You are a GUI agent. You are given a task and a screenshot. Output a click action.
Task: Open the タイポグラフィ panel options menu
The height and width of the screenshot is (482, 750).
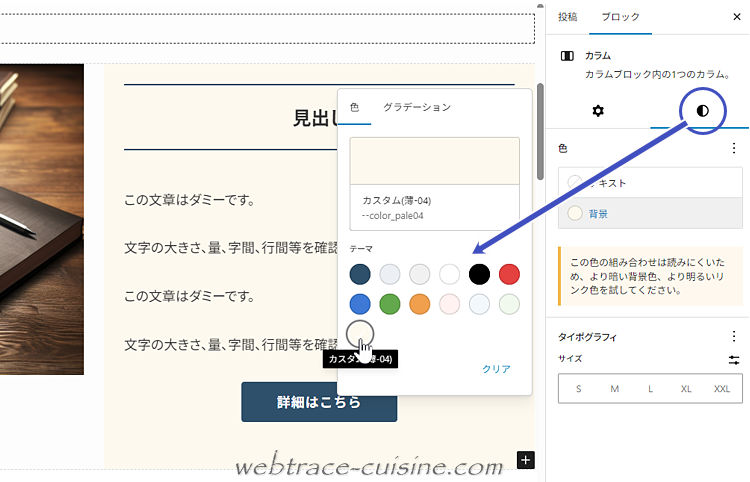pos(734,336)
